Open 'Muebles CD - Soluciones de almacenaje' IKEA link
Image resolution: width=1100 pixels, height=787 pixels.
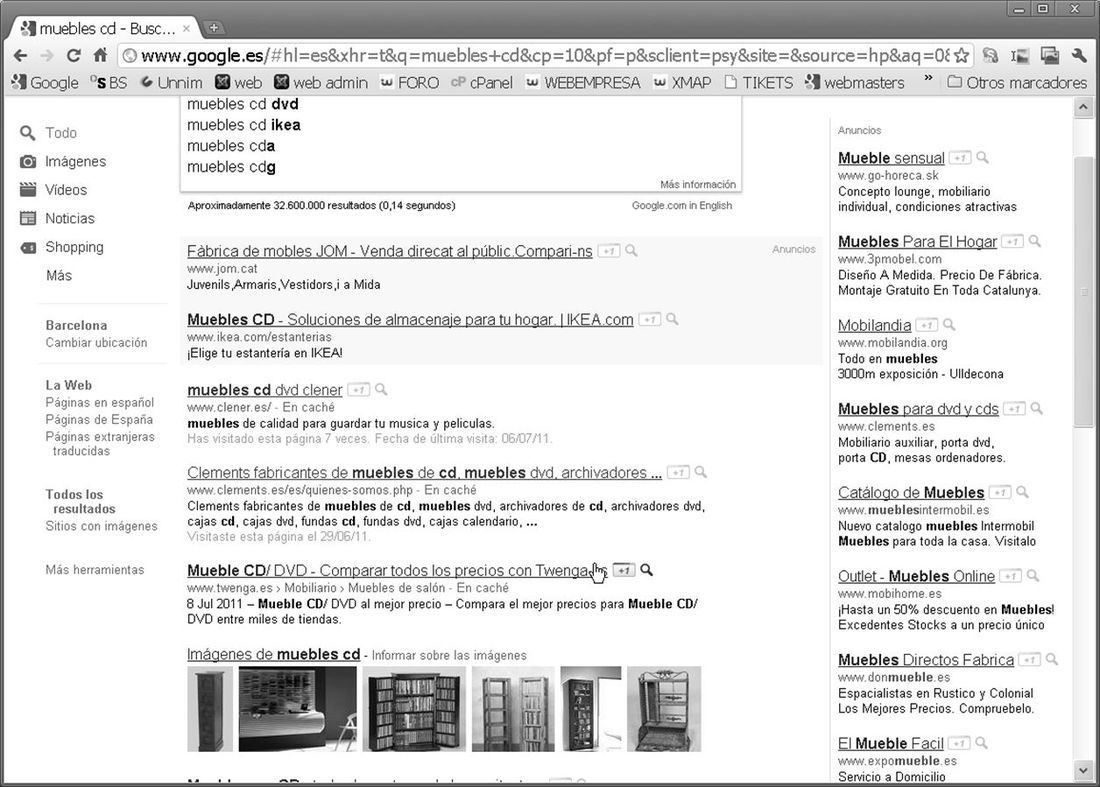pyautogui.click(x=410, y=320)
